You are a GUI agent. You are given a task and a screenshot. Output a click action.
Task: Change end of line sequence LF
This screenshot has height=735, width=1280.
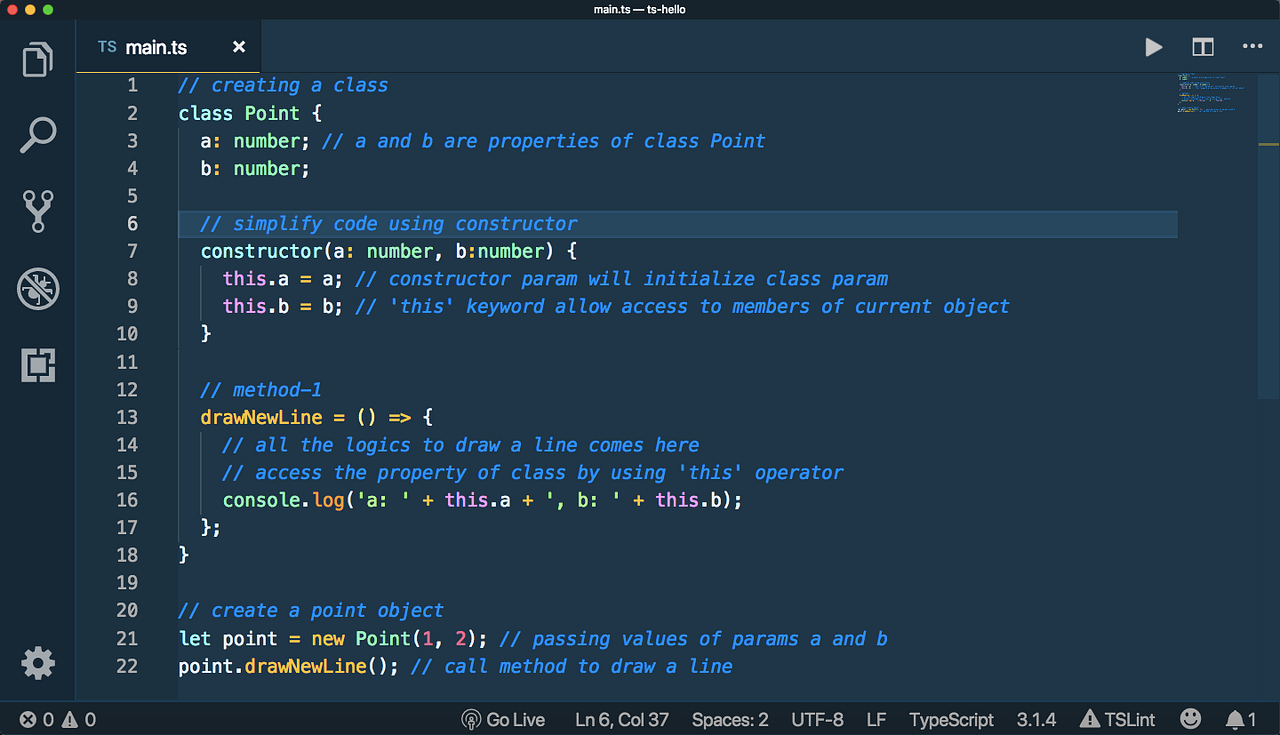876,719
